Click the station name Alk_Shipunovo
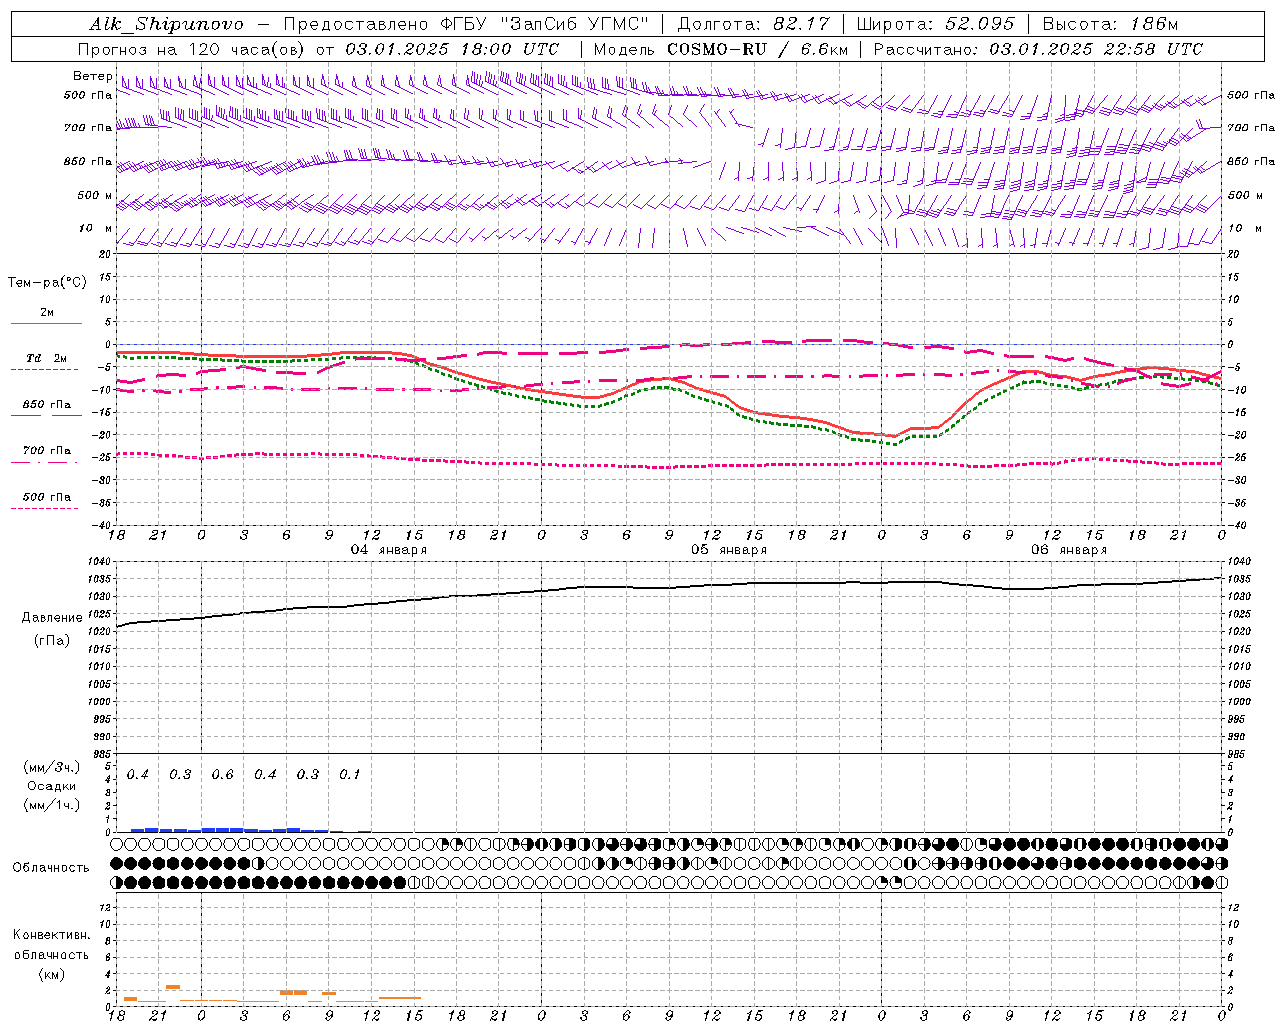Viewport: 1280px width, 1024px height. 166,24
